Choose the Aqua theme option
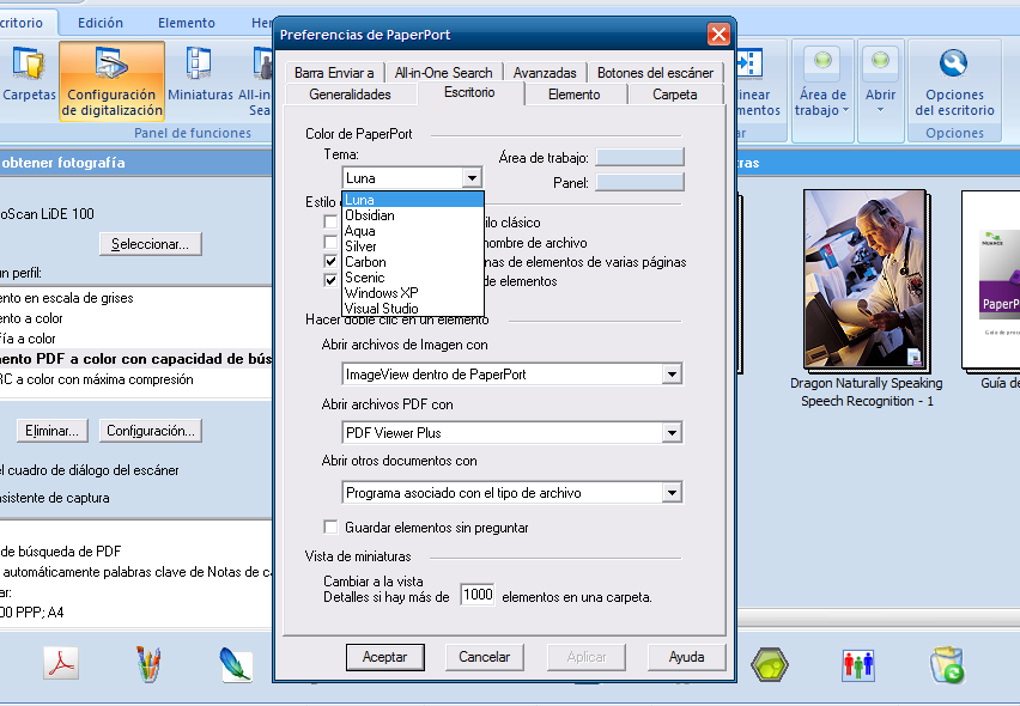The image size is (1020, 706). click(413, 231)
